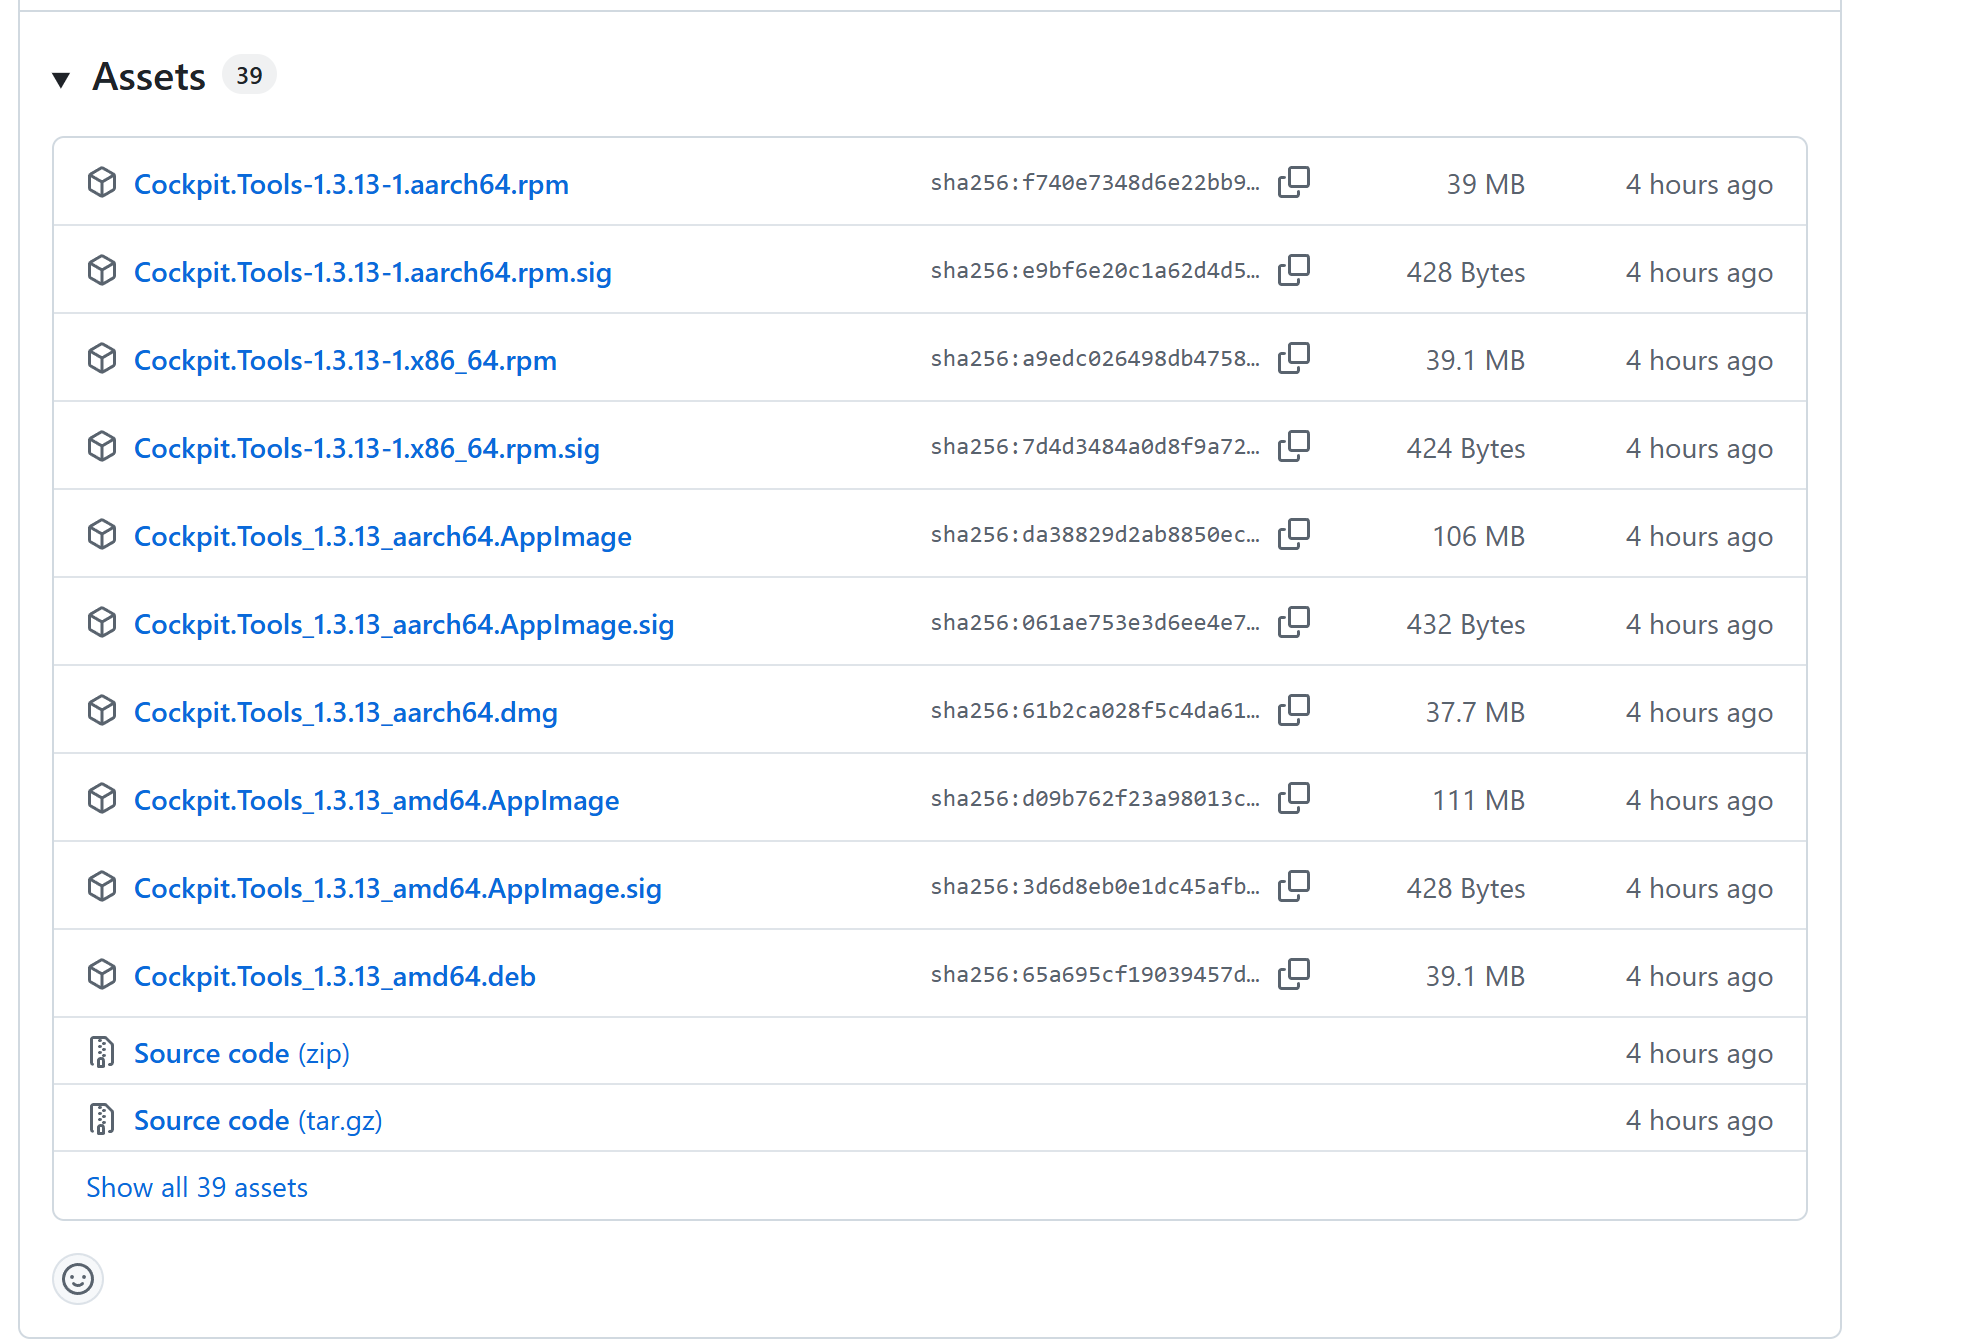The width and height of the screenshot is (1970, 1340).
Task: Click package icon beside amd64.AppImage.sig
Action: pos(102,887)
